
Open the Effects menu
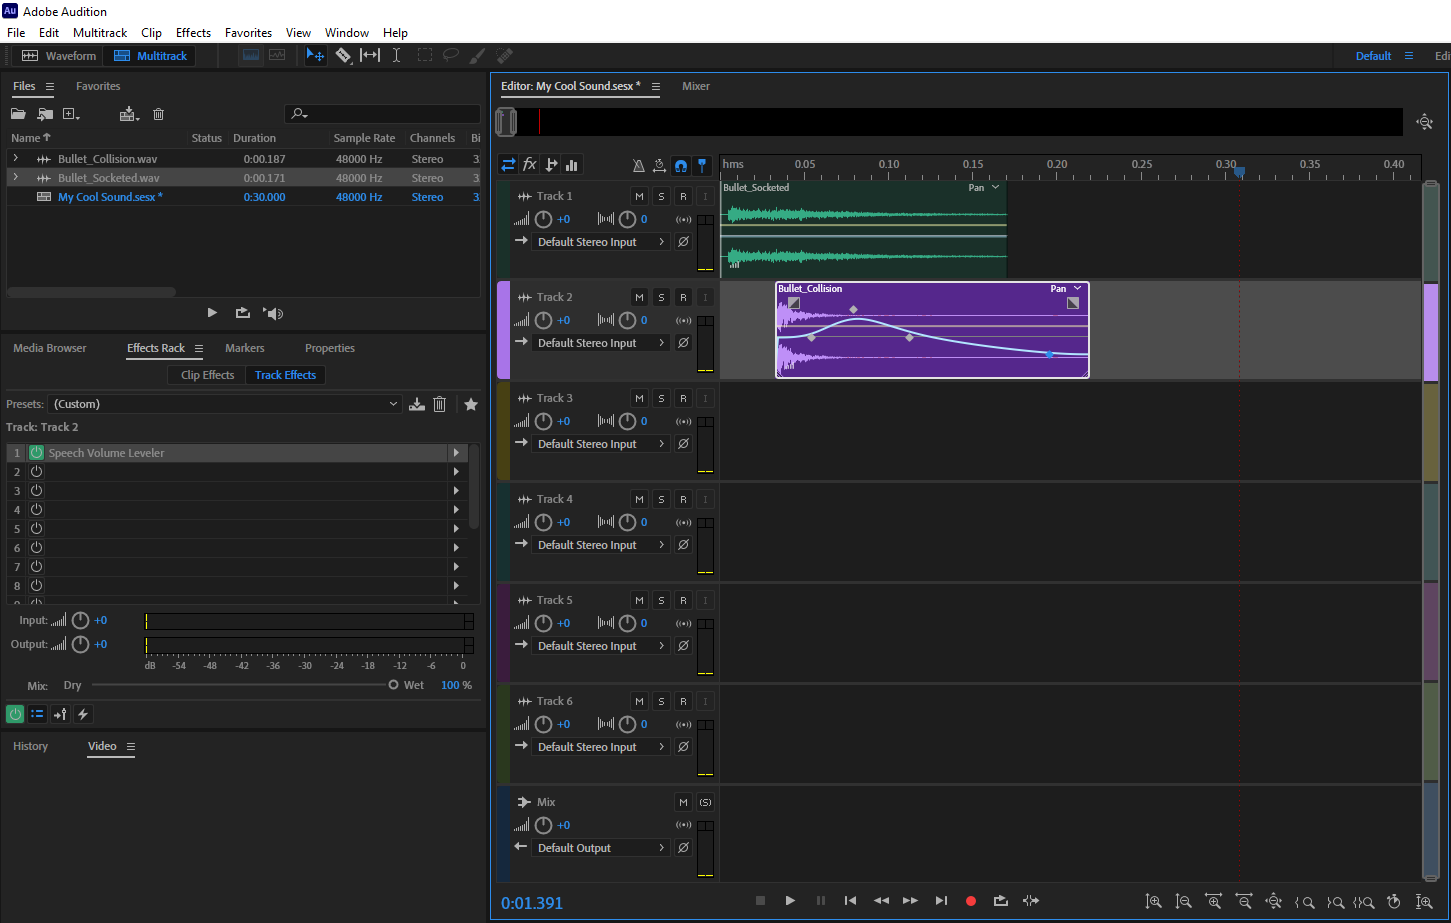tap(193, 33)
